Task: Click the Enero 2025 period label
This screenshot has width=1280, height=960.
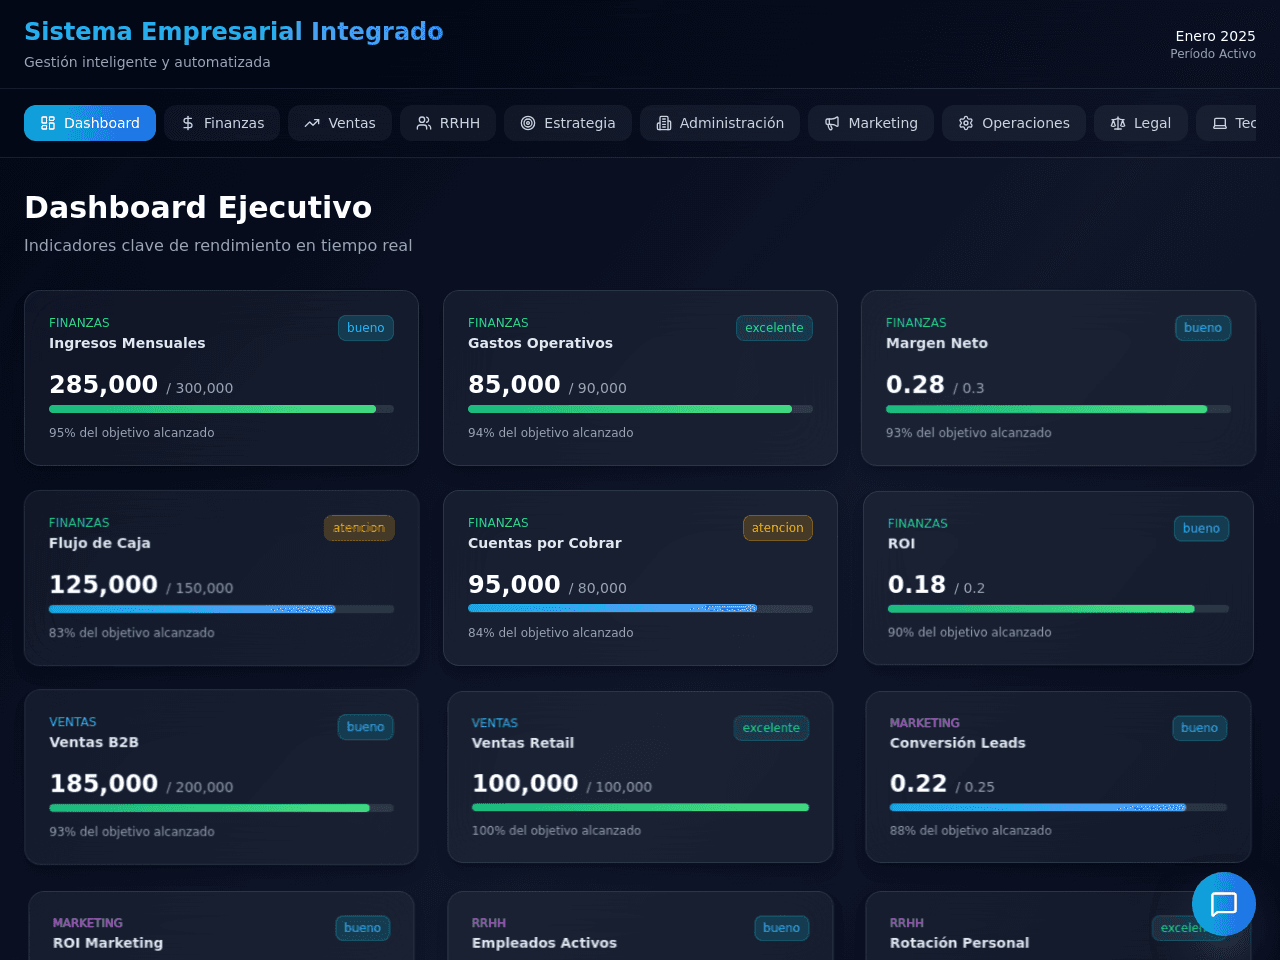Action: tap(1215, 36)
